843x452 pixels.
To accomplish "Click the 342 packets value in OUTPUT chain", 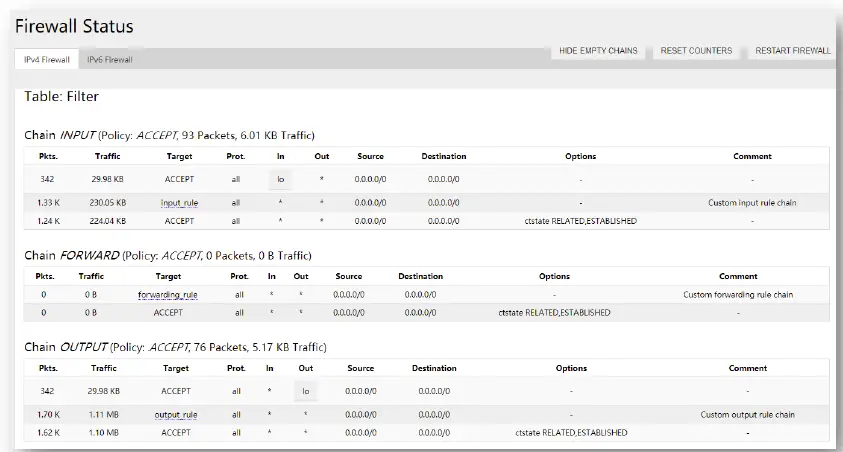I will click(x=47, y=391).
